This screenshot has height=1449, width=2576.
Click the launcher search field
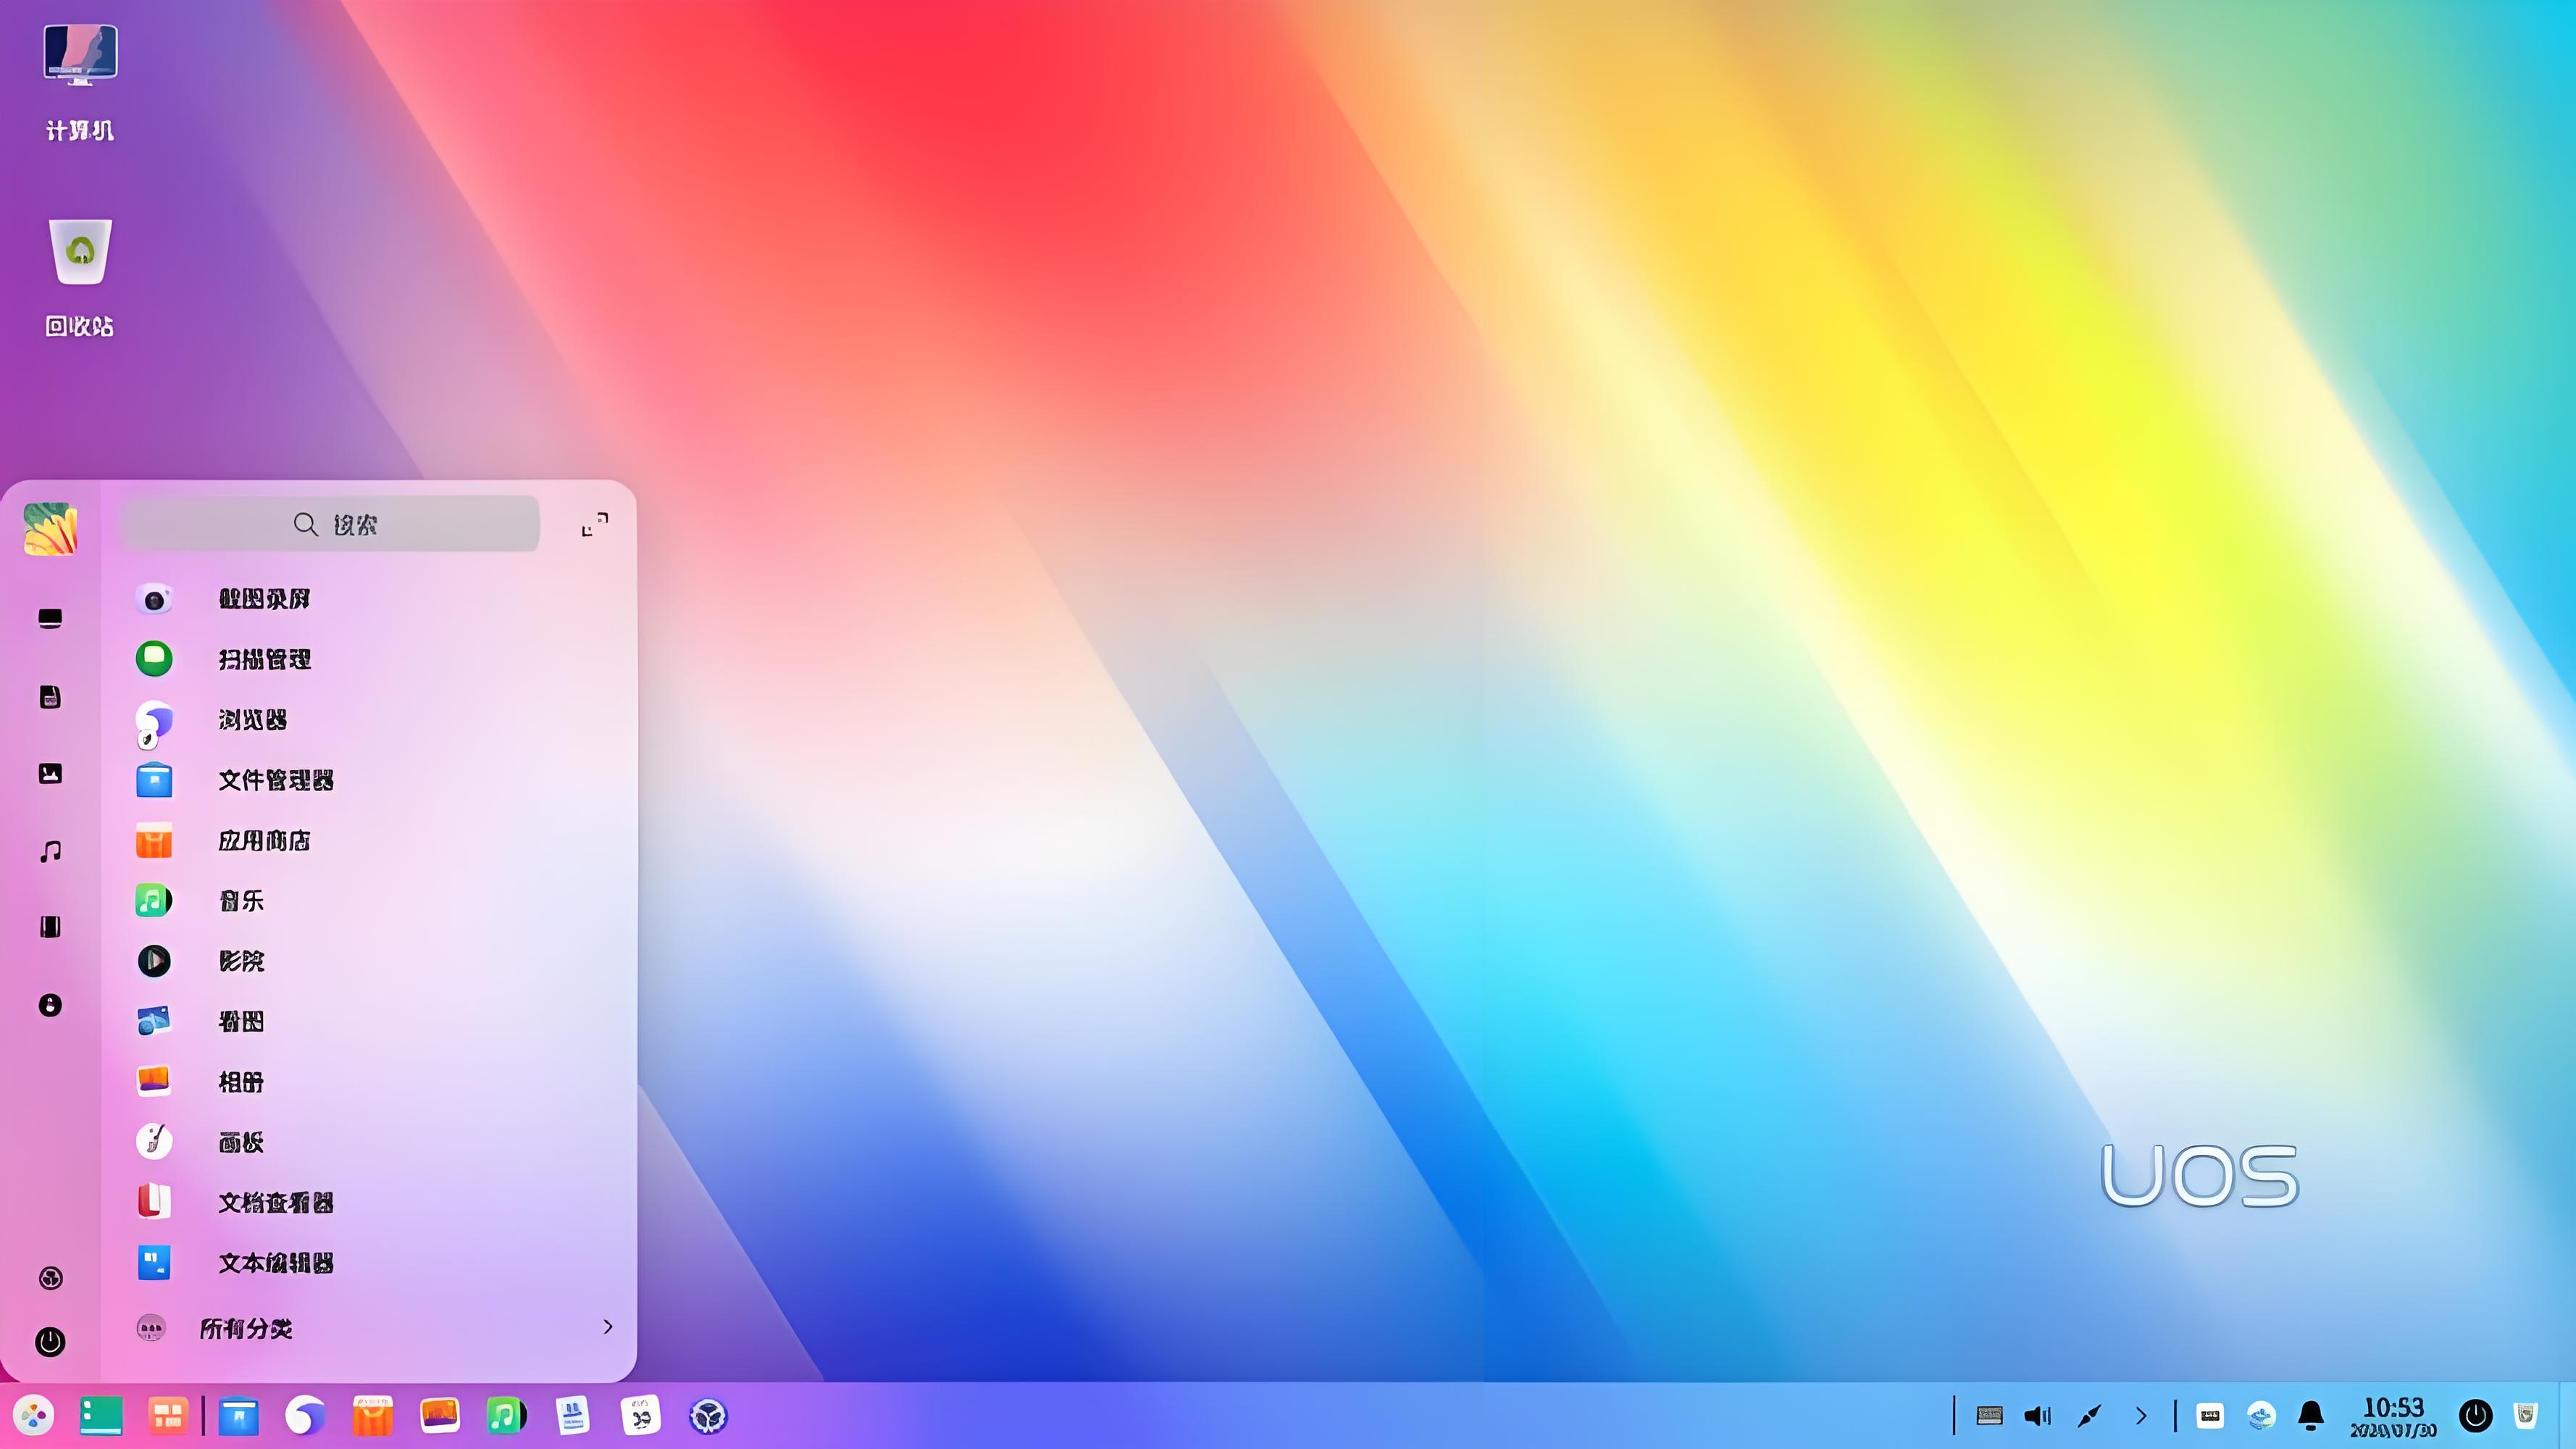click(x=330, y=524)
